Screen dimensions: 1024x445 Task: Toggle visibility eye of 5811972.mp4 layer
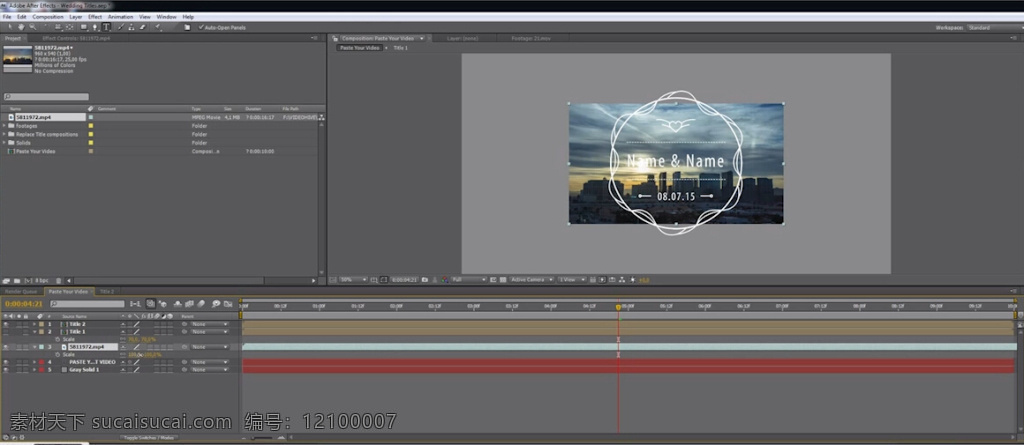(x=6, y=347)
